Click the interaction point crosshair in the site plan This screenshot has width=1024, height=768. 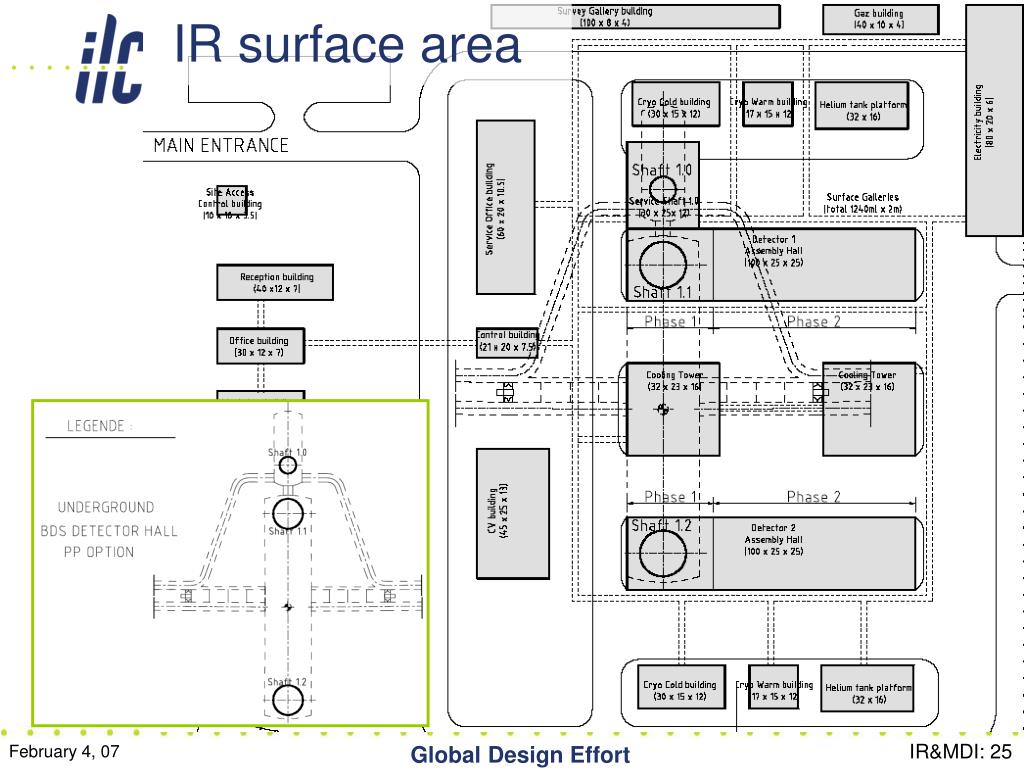point(663,409)
